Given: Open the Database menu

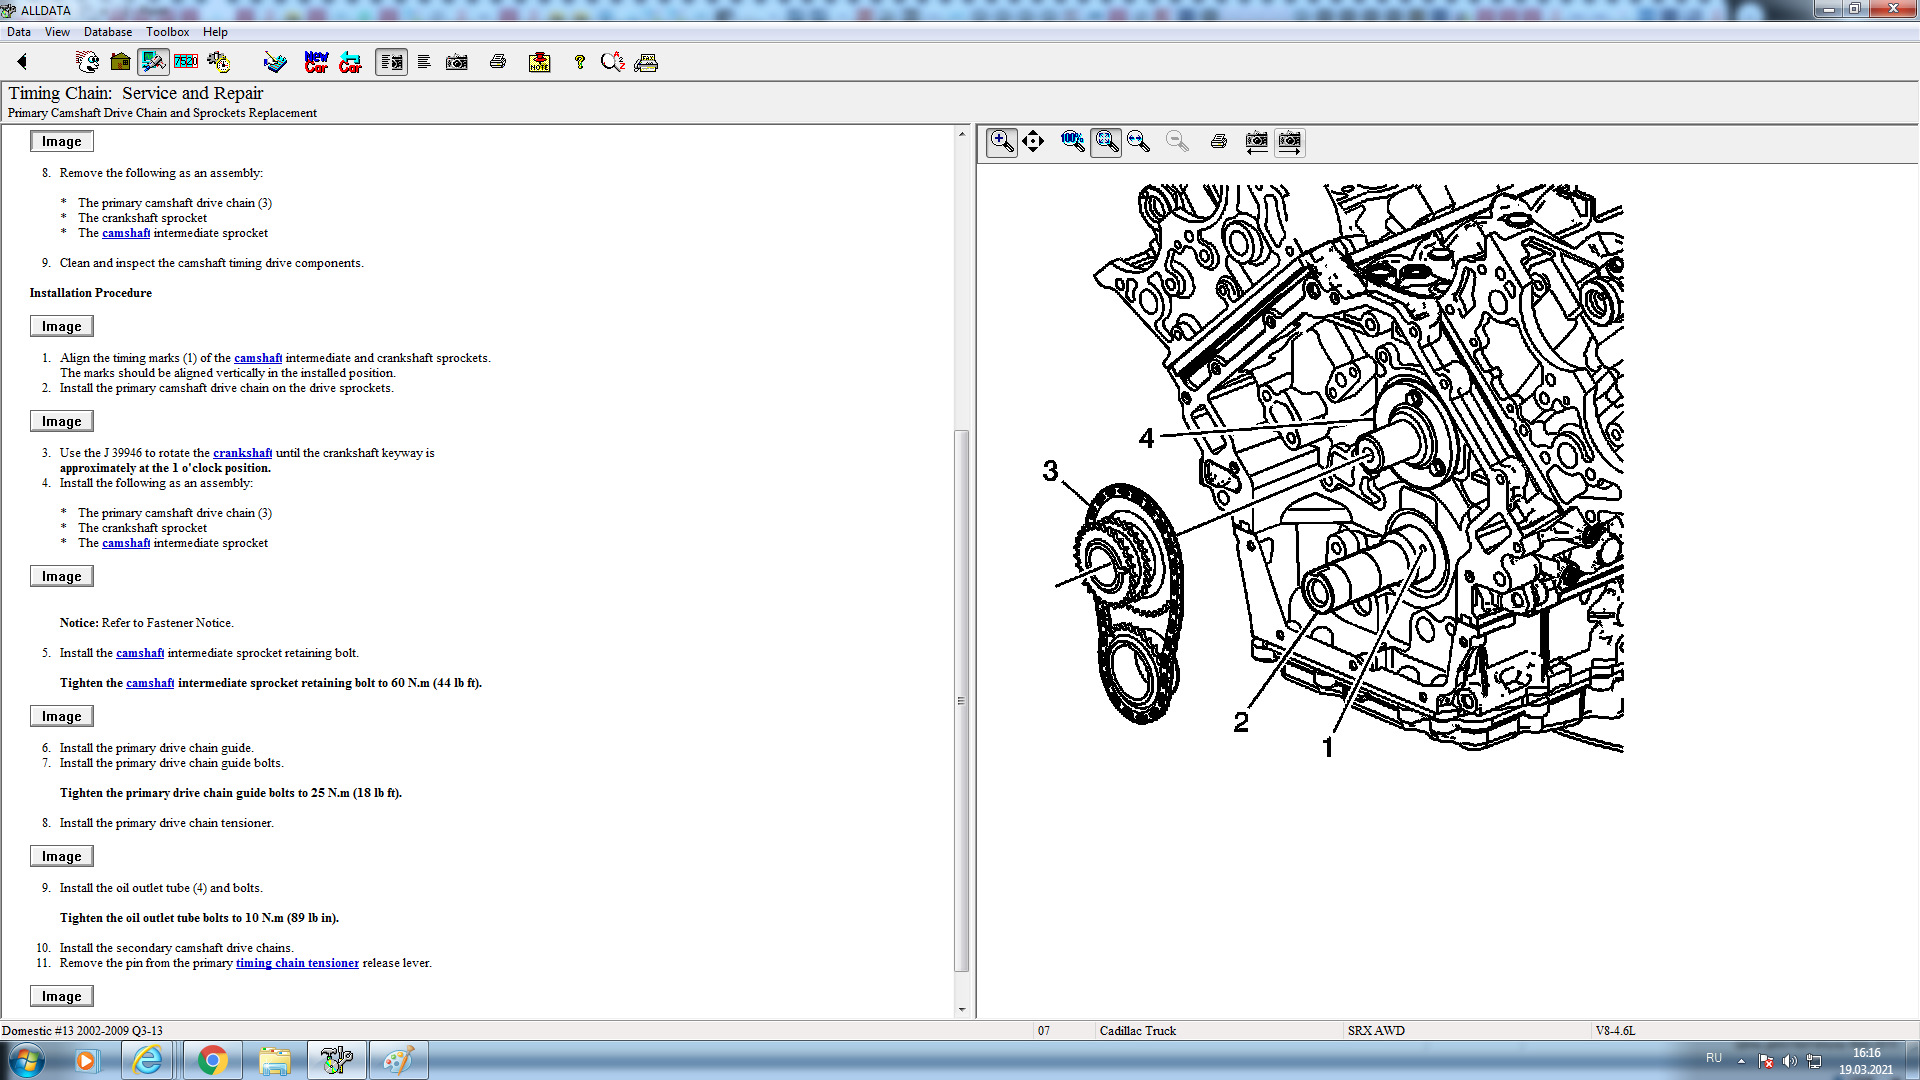Looking at the screenshot, I should coord(107,32).
